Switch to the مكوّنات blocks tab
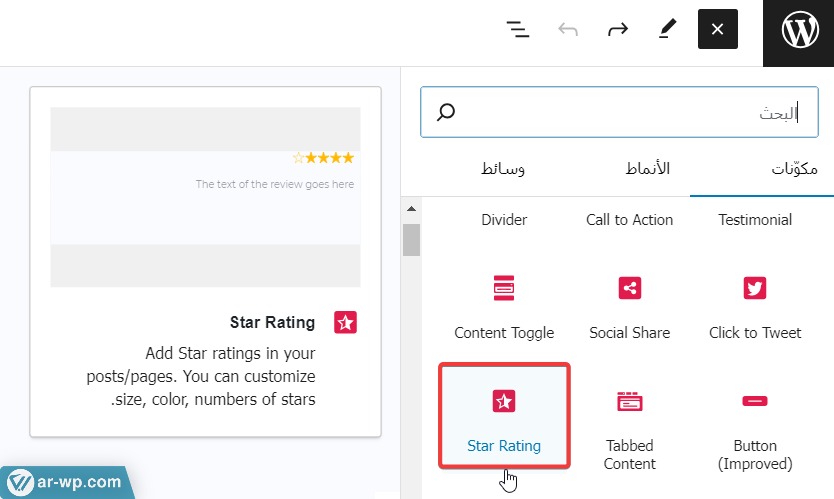 coord(794,168)
